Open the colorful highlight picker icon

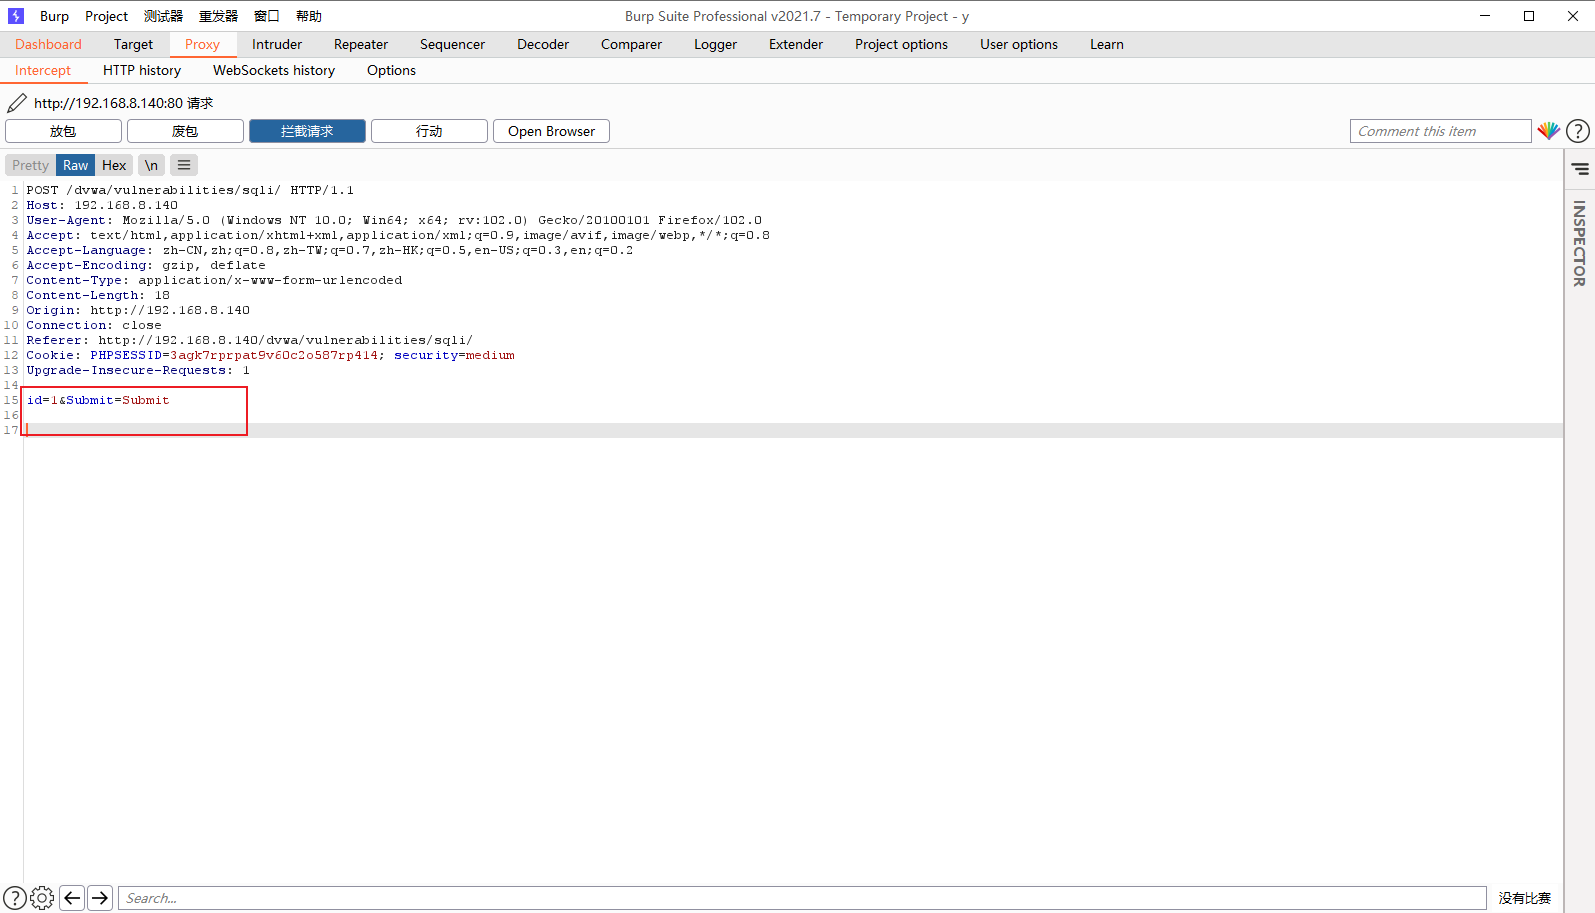(1548, 131)
